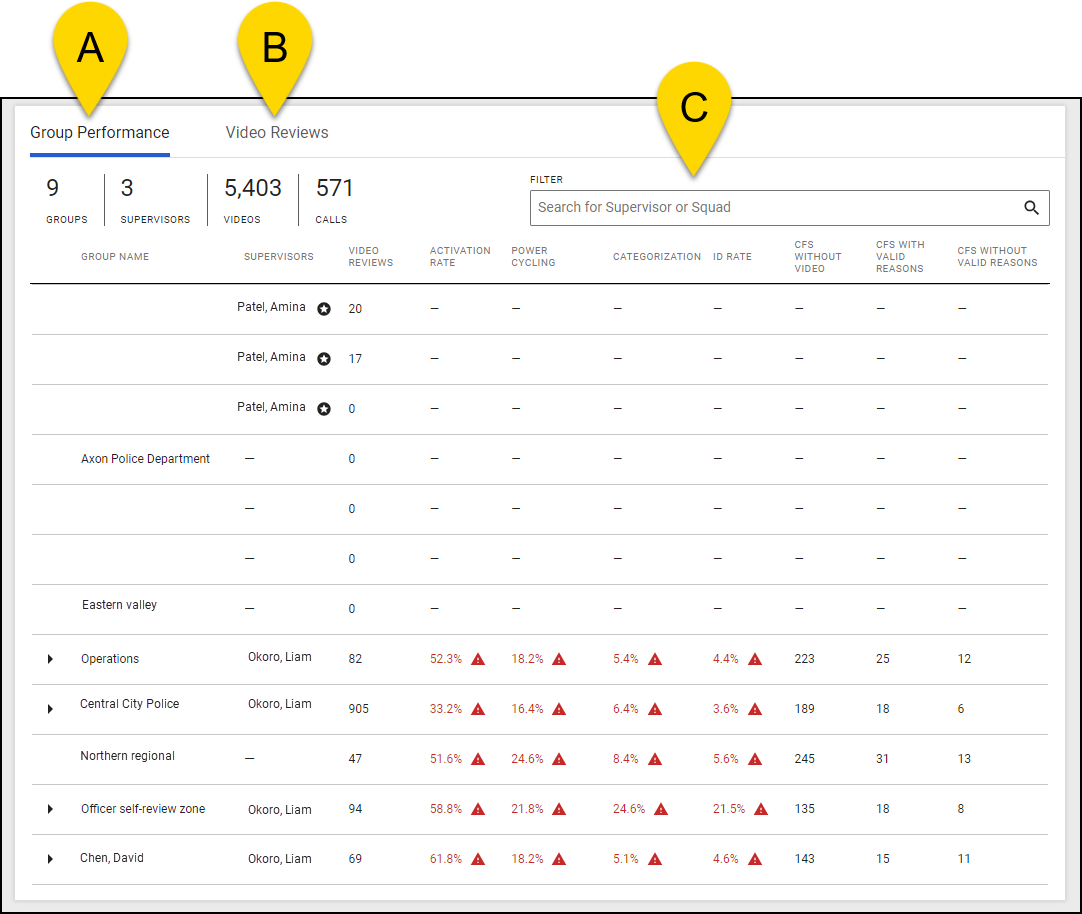This screenshot has width=1082, height=914.
Task: Click star icon beside Patel, Amina with 20 reviews
Action: [324, 309]
